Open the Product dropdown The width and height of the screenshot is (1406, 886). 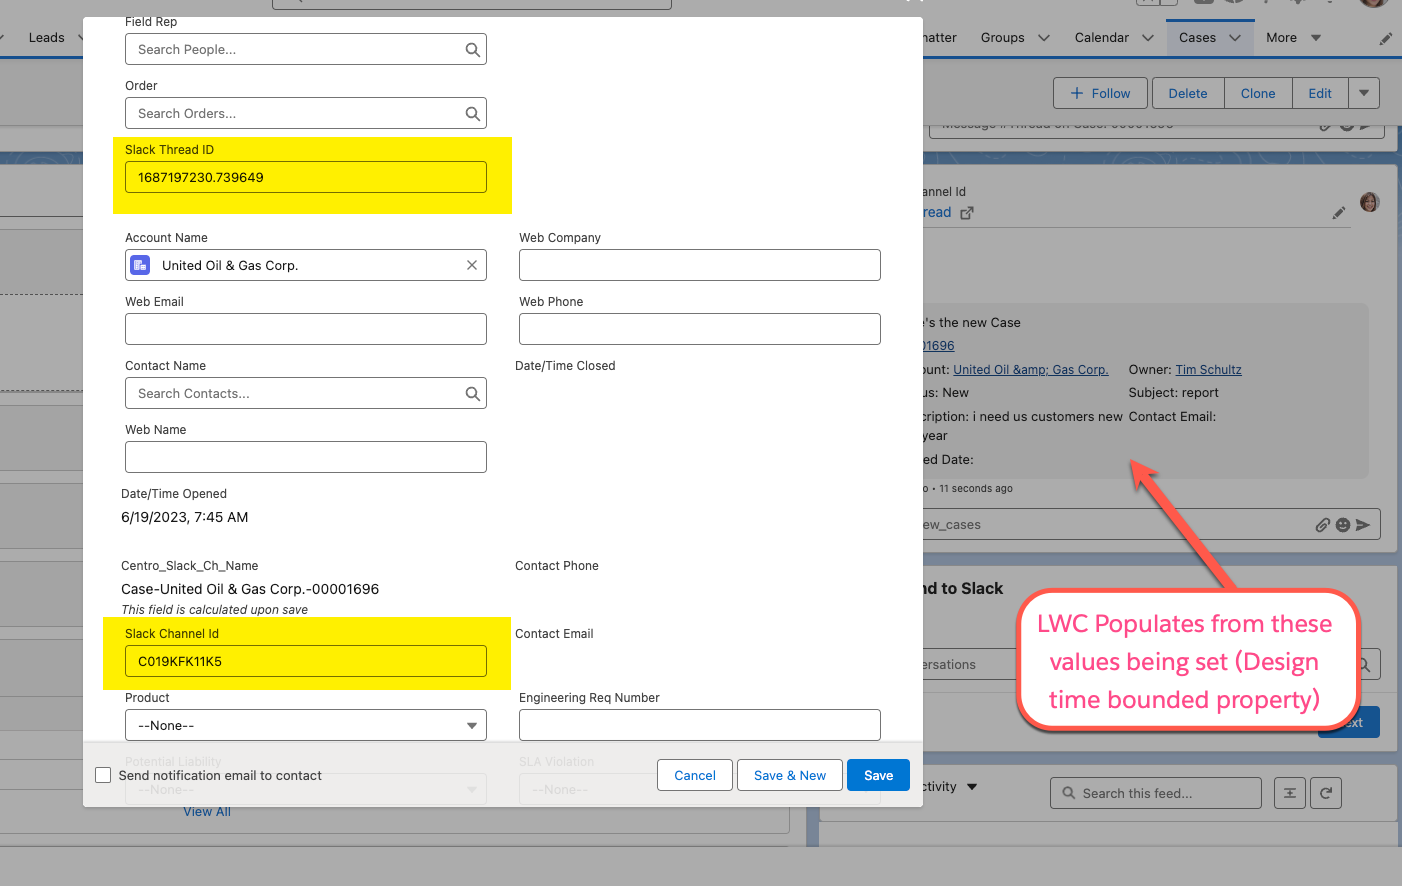(x=306, y=725)
